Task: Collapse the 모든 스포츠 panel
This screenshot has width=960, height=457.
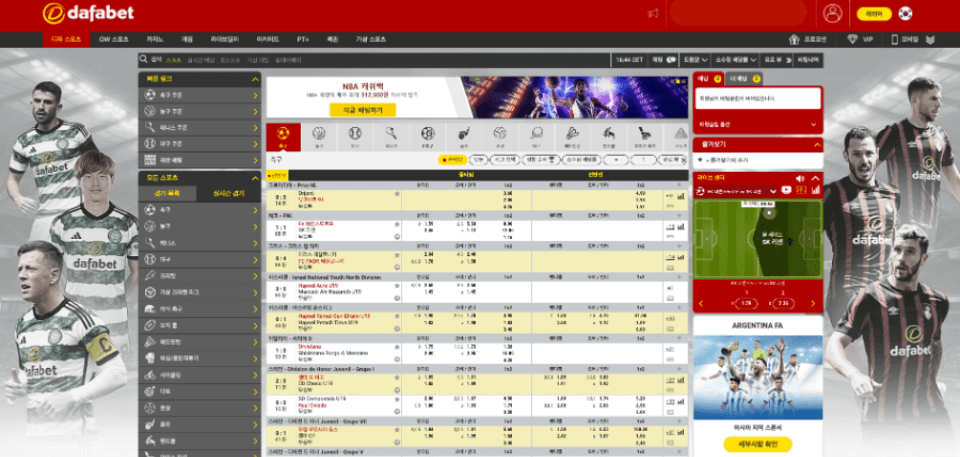Action: coord(255,178)
